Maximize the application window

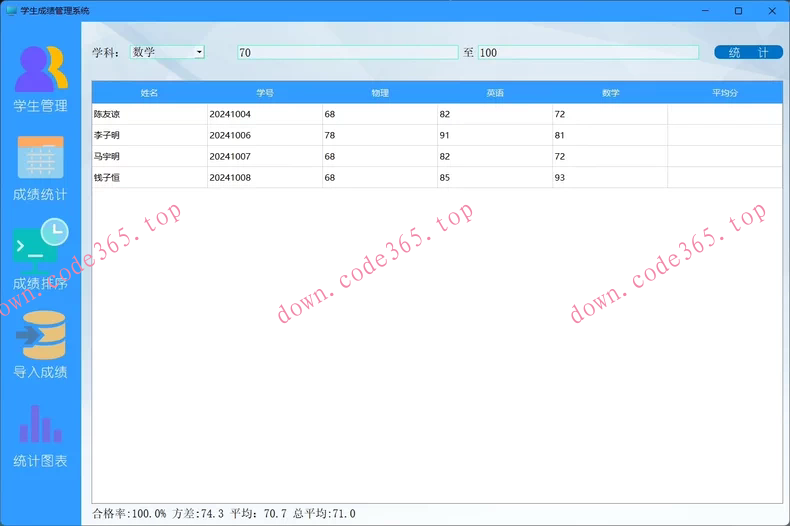pyautogui.click(x=738, y=11)
